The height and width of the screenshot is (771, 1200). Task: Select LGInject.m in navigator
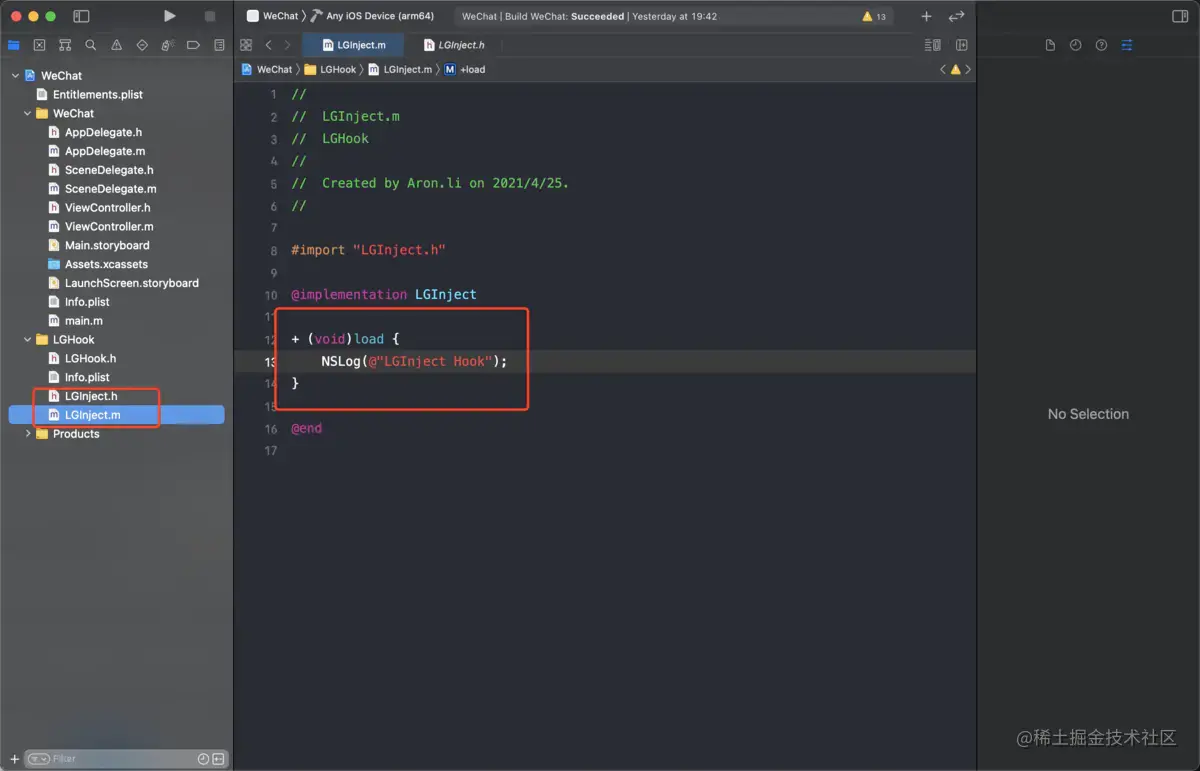coord(116,415)
